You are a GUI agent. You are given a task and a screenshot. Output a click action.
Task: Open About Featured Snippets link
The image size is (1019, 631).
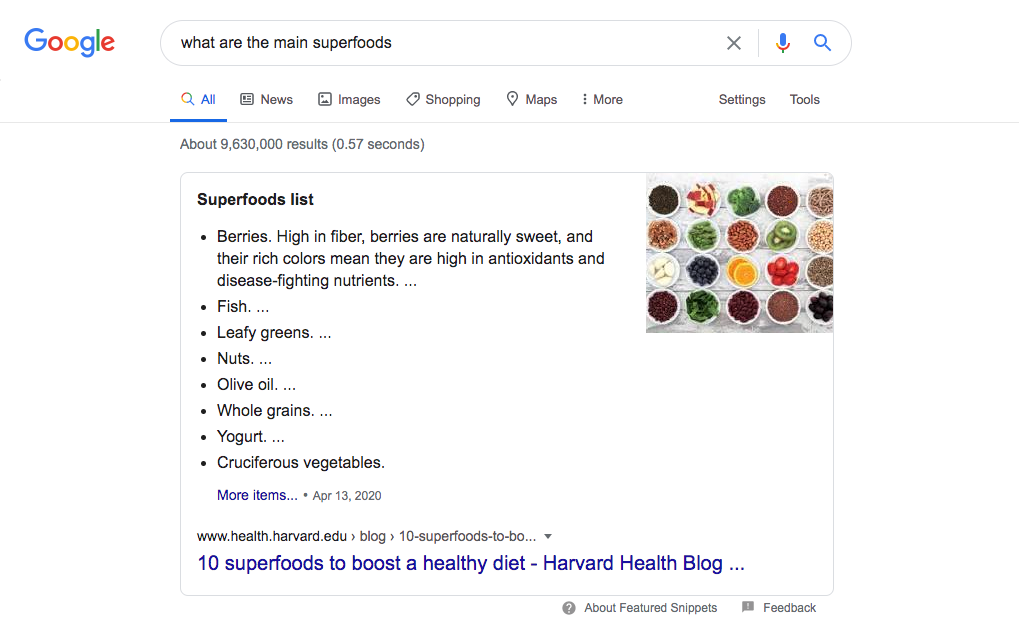pos(650,608)
